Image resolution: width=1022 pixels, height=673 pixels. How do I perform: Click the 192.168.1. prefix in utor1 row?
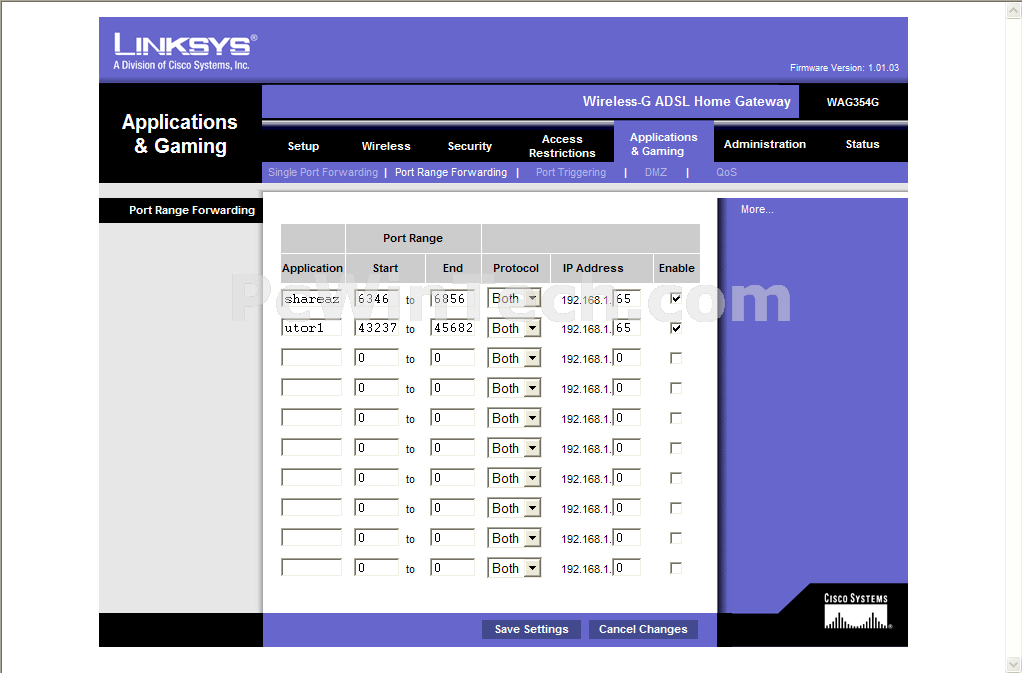pos(586,330)
